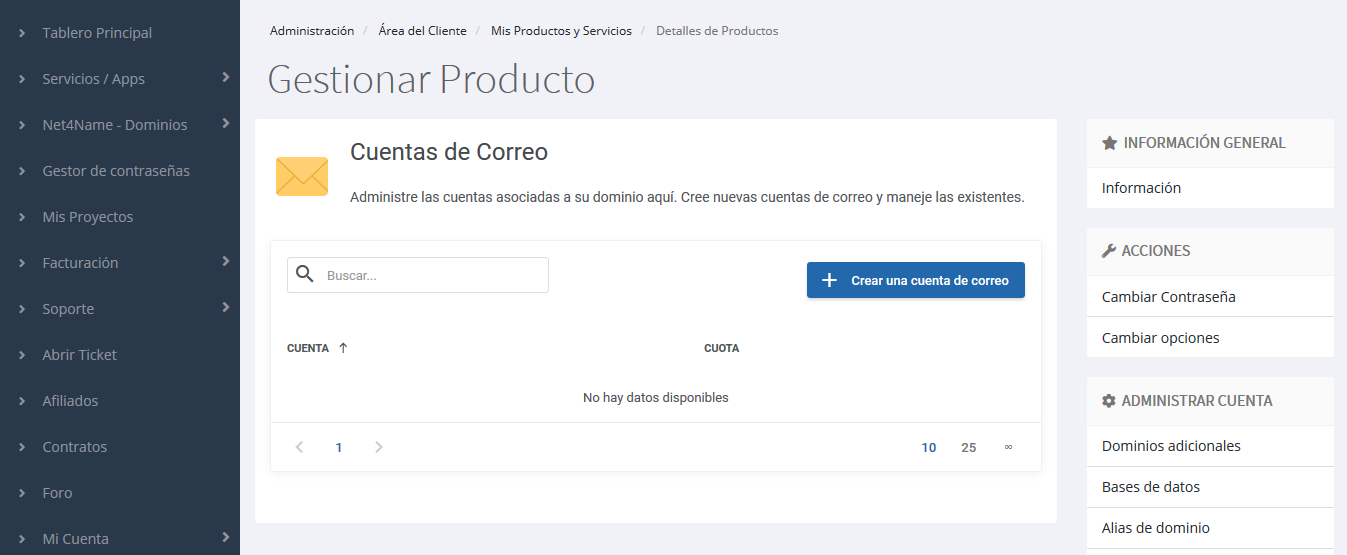Expand the Net4Name - Dominios submenu arrow
This screenshot has height=555, width=1347.
pos(226,123)
